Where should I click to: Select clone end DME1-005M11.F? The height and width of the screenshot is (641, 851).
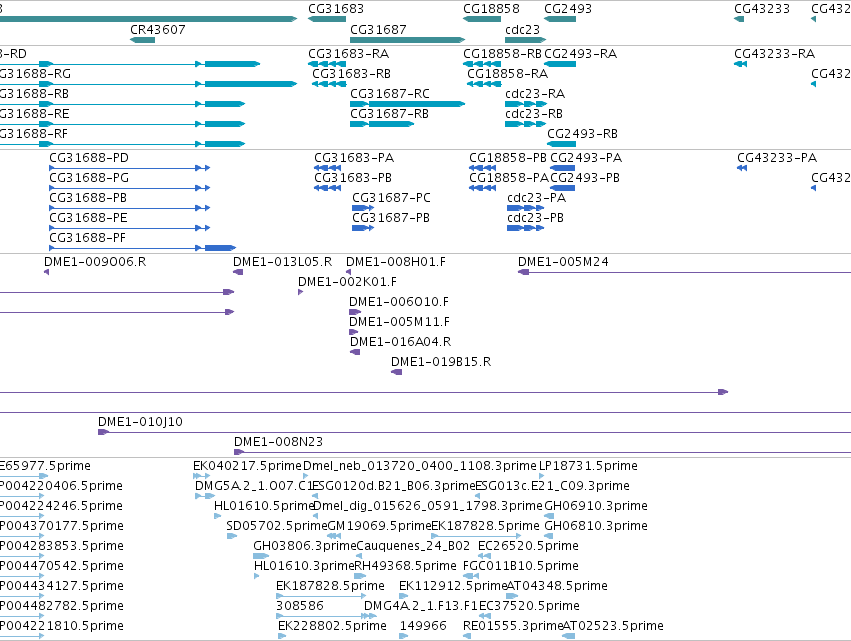coord(399,322)
